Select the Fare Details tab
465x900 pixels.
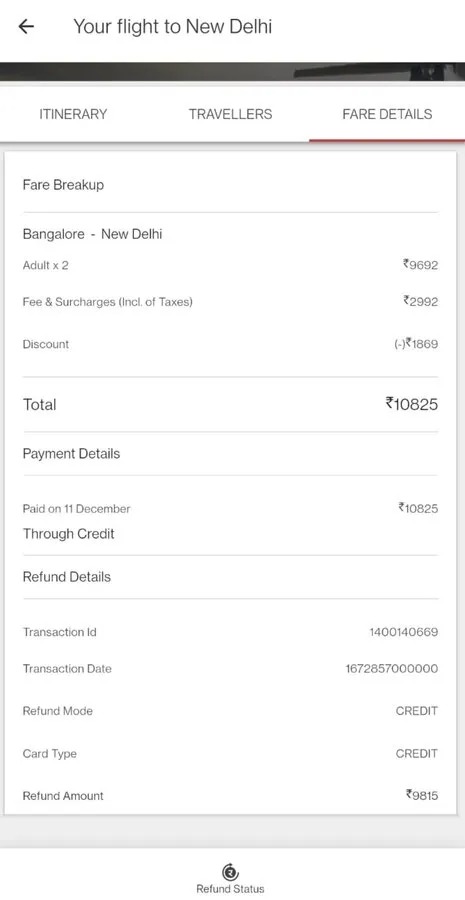pos(387,114)
